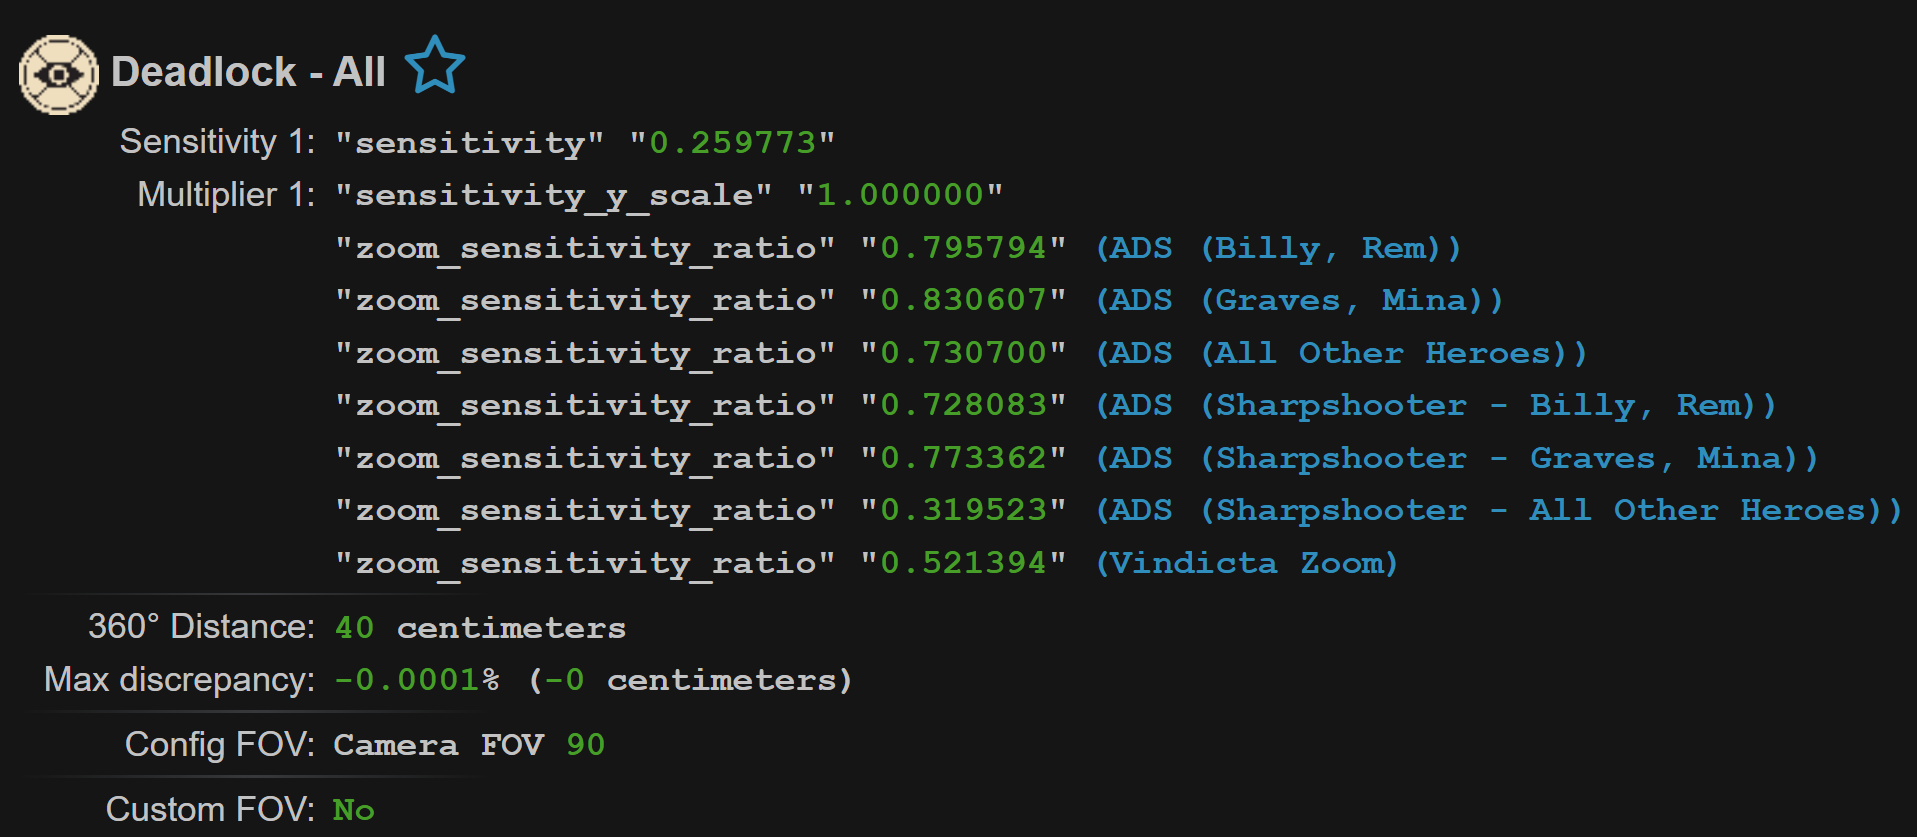Click the "360° Distance:" label
Image resolution: width=1917 pixels, height=837 pixels.
click(201, 626)
